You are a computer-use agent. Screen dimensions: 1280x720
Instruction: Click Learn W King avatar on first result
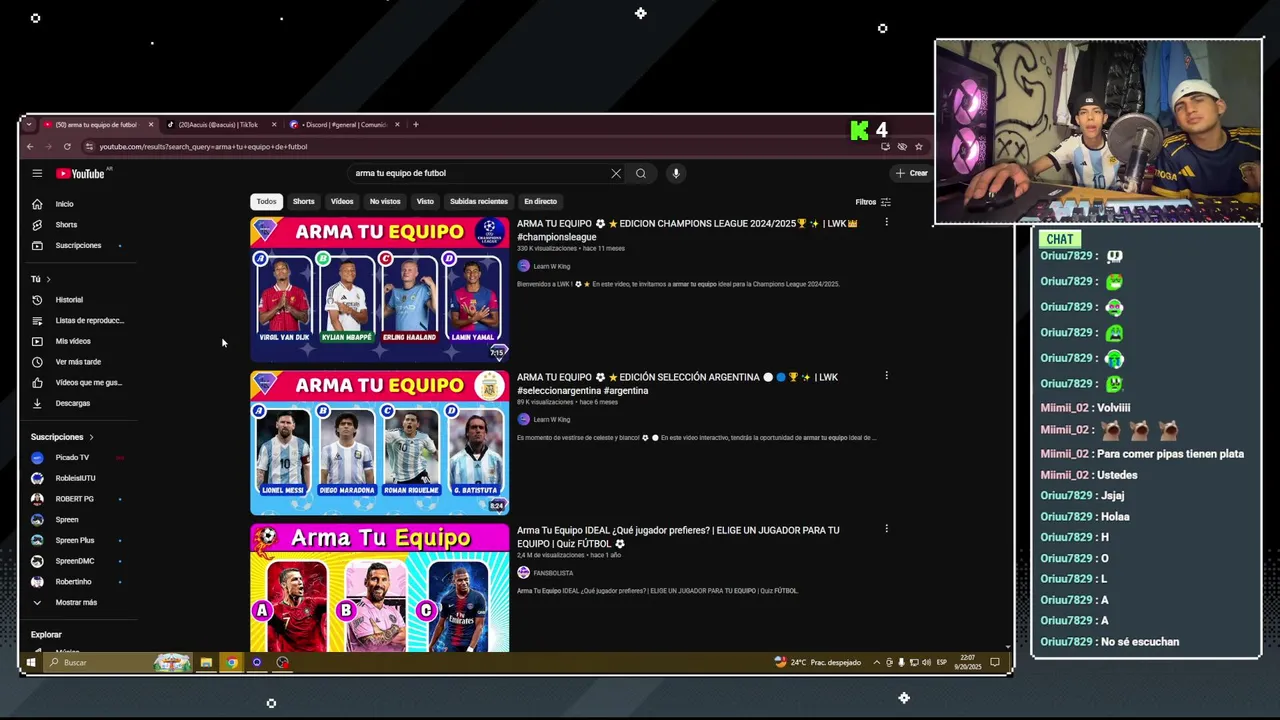point(523,266)
